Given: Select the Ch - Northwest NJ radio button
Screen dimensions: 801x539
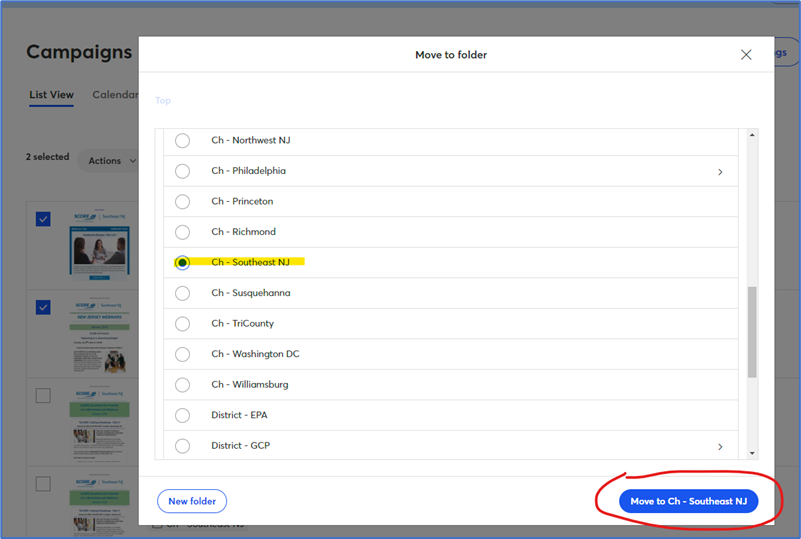Looking at the screenshot, I should tap(182, 141).
